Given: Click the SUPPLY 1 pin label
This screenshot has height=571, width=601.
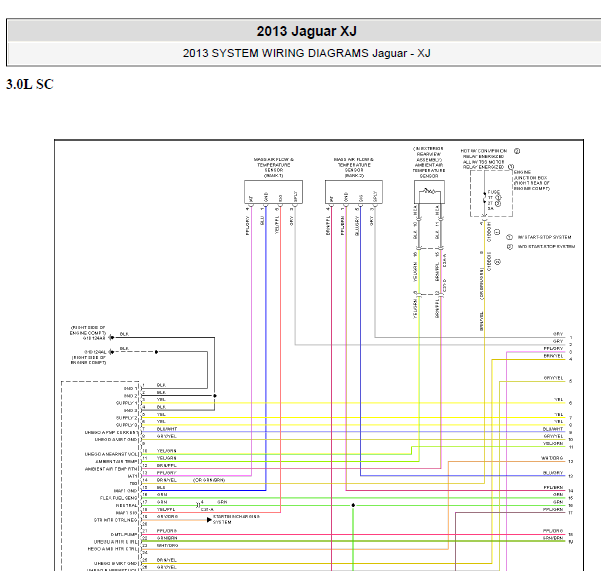Looking at the screenshot, I should click(x=126, y=403).
